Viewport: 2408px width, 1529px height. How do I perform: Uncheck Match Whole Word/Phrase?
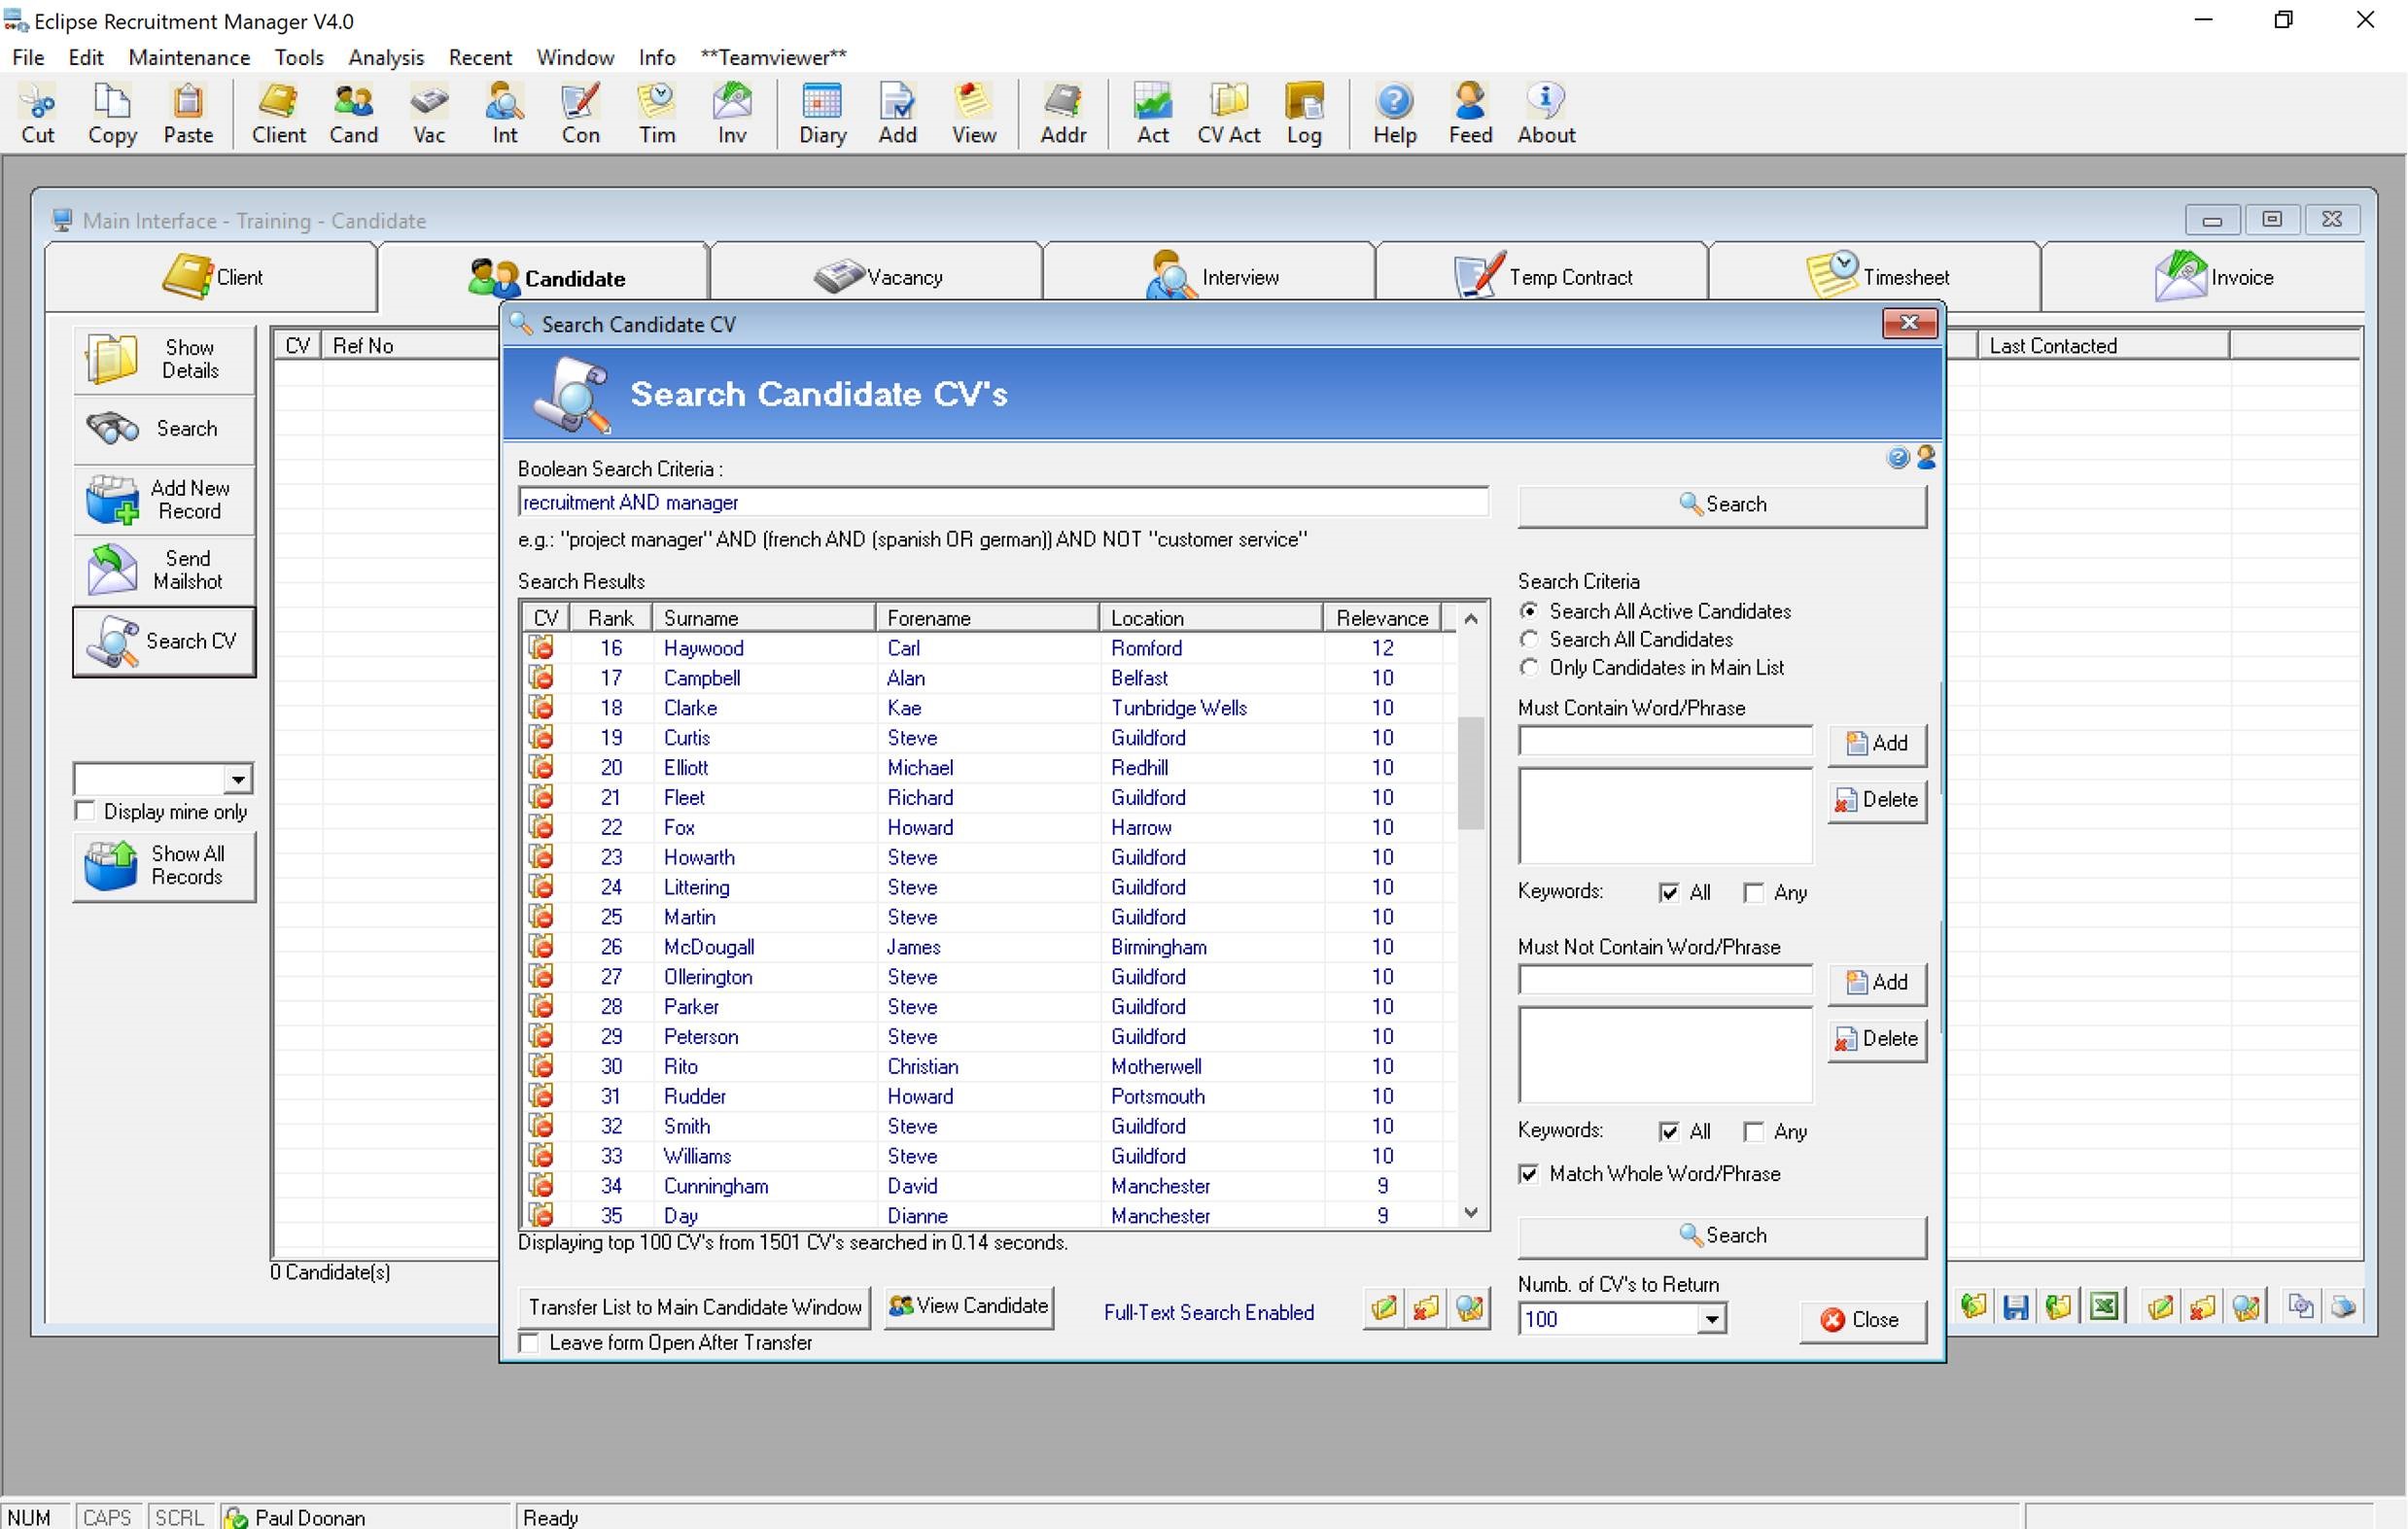point(1528,1173)
